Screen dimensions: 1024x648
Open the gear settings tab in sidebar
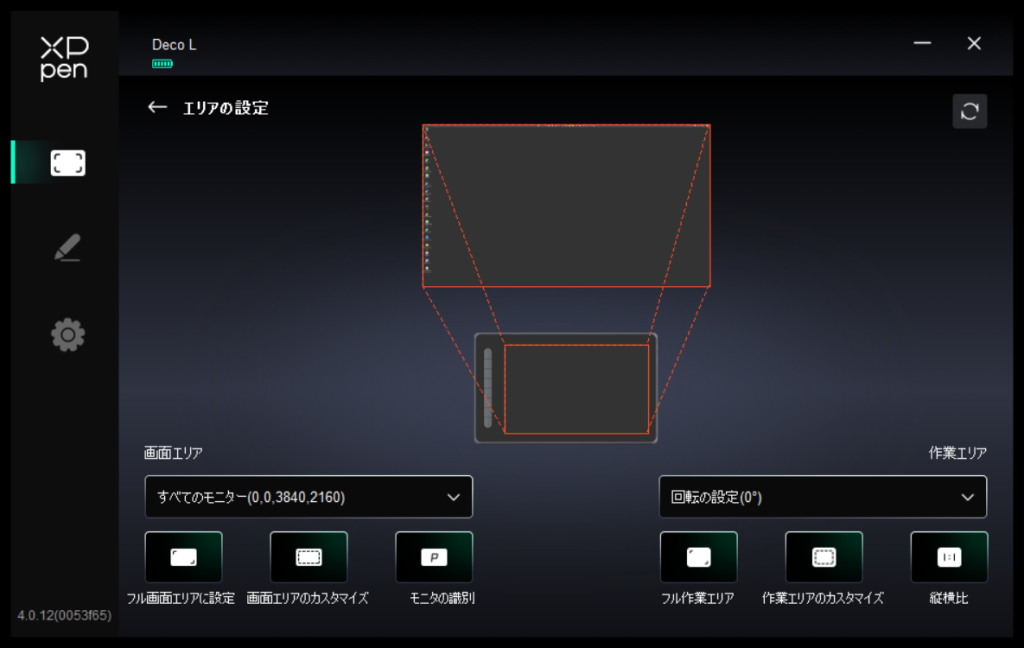68,334
